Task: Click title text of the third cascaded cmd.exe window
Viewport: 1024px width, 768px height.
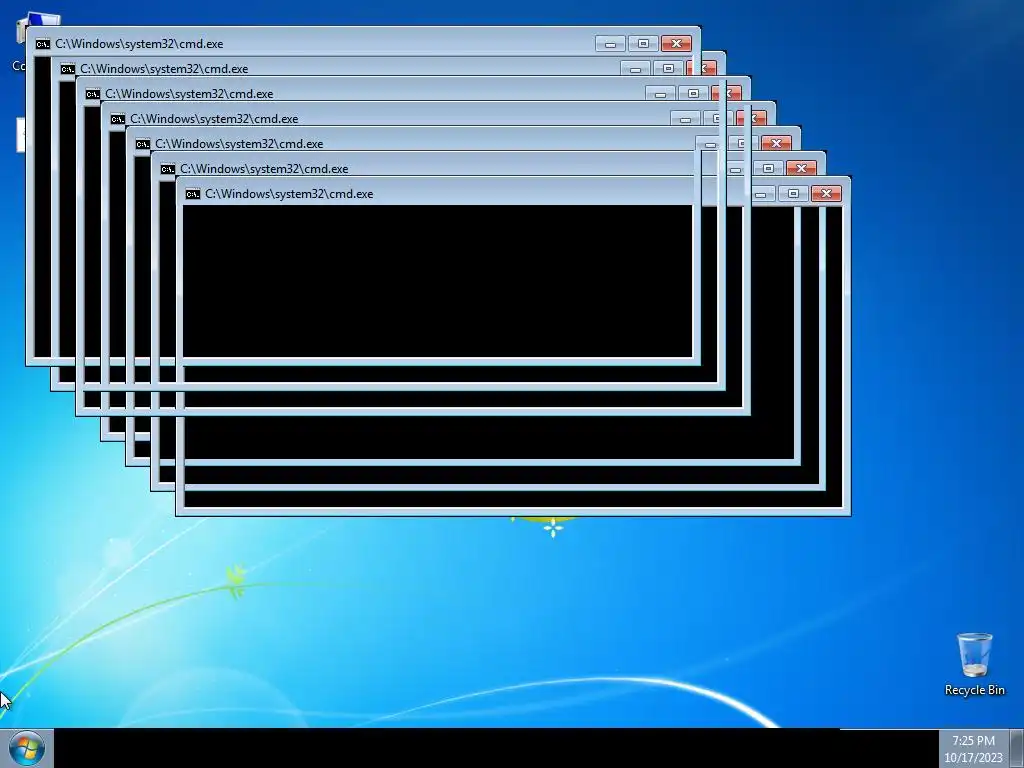Action: tap(189, 94)
